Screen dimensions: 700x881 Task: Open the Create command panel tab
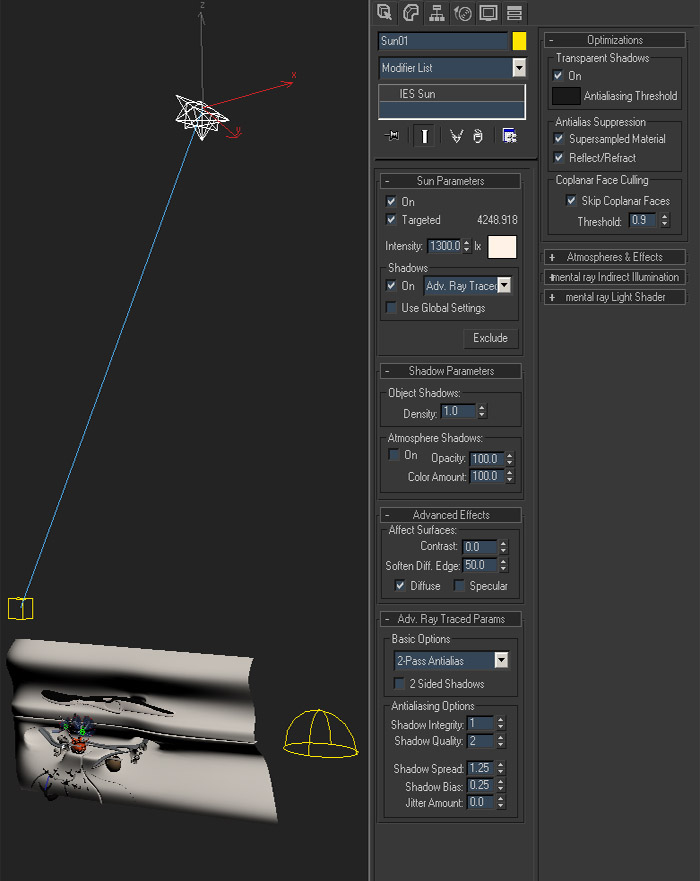click(x=384, y=13)
